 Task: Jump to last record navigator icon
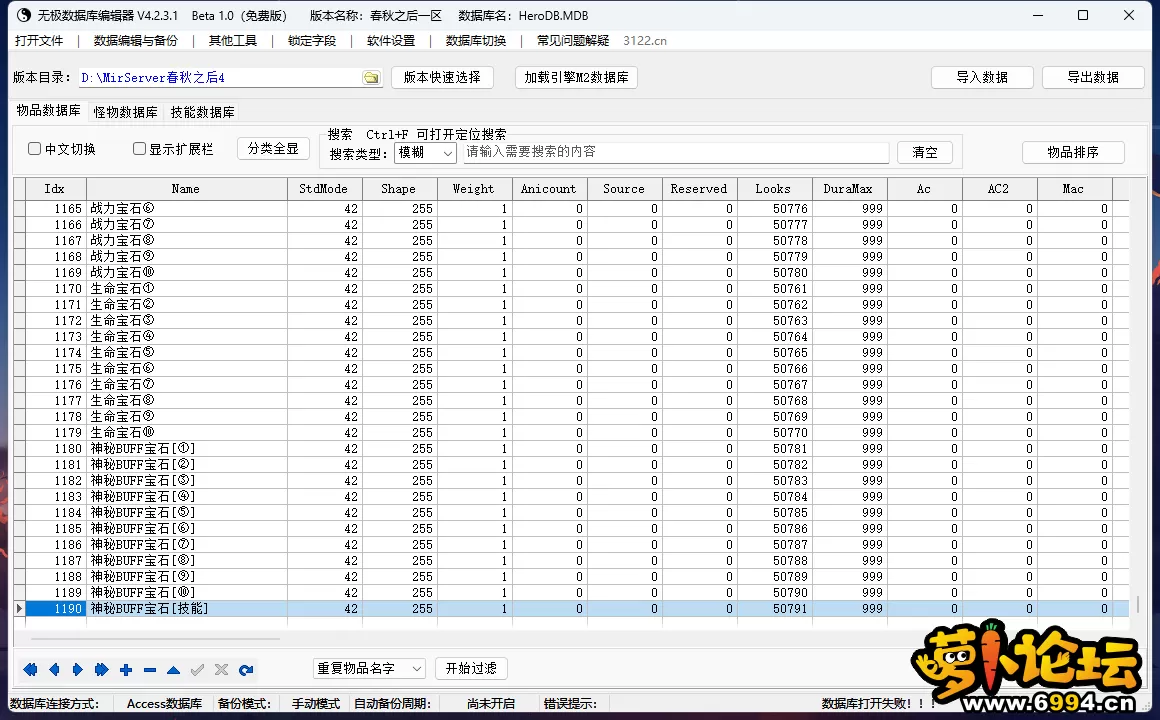point(102,670)
